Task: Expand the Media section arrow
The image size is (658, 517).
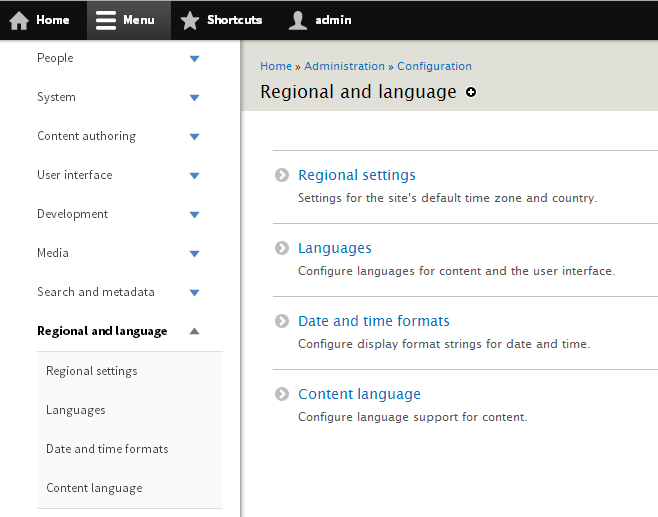Action: pos(194,254)
